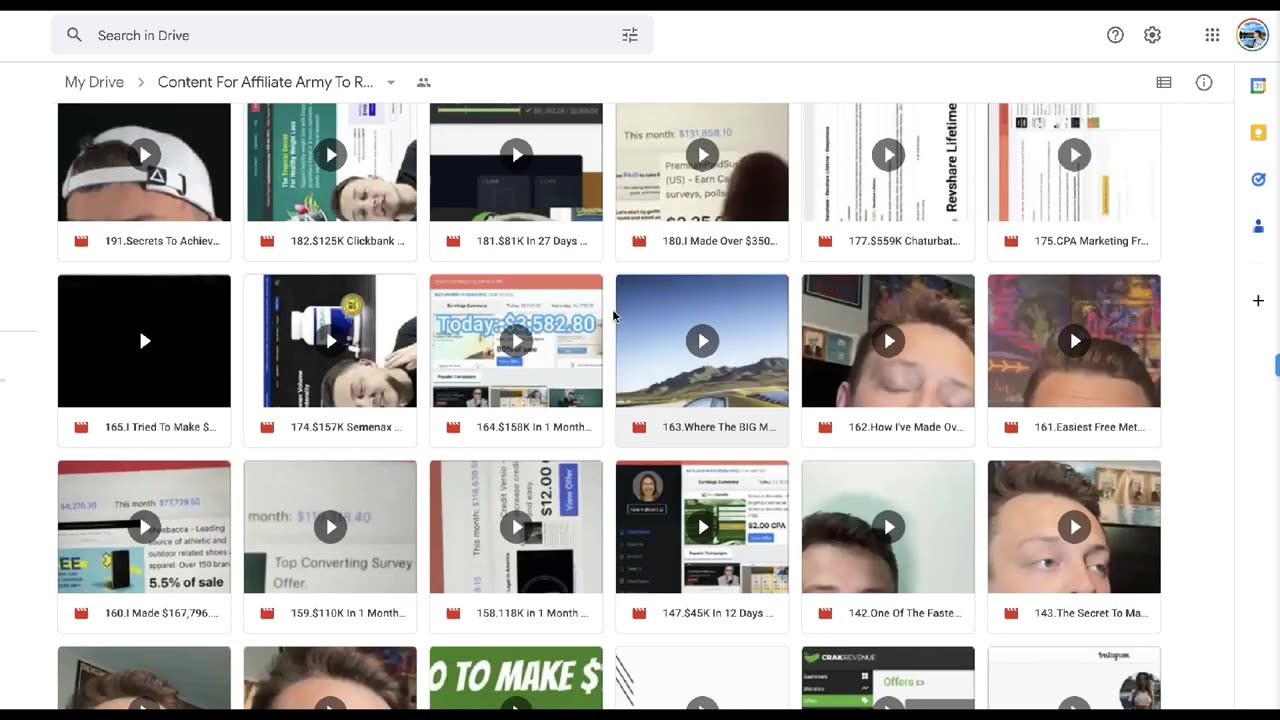Viewport: 1280px width, 720px height.
Task: Click video file icon beside 175.CPA Marketing Fr
Action: coord(1012,241)
